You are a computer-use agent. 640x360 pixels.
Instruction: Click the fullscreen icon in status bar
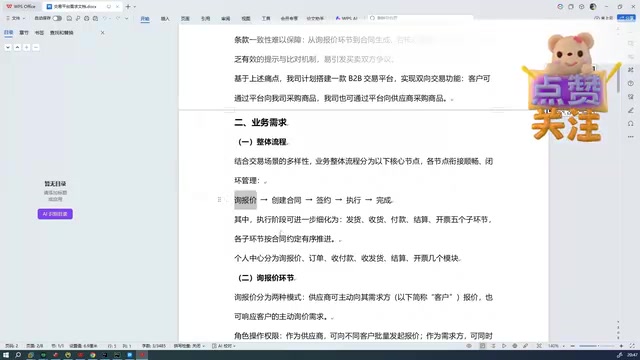(x=632, y=346)
